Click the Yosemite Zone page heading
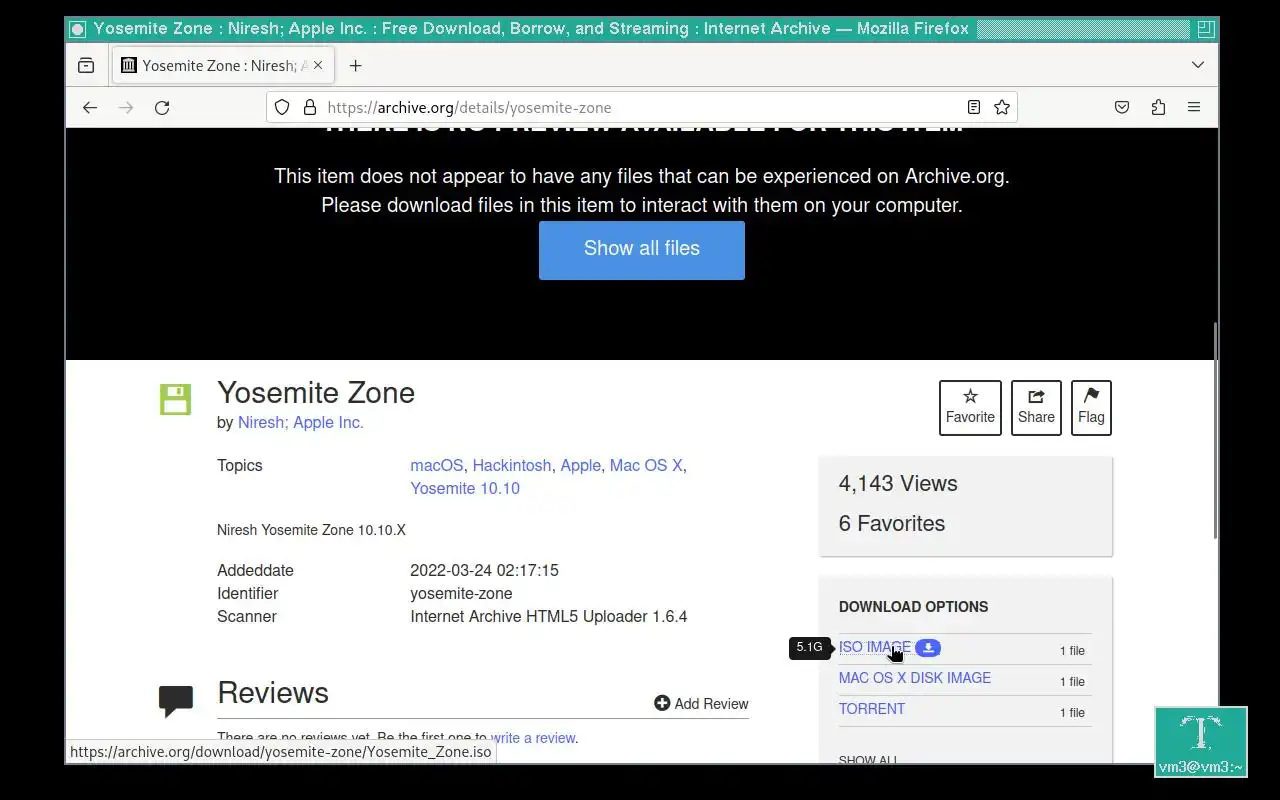 coord(316,392)
